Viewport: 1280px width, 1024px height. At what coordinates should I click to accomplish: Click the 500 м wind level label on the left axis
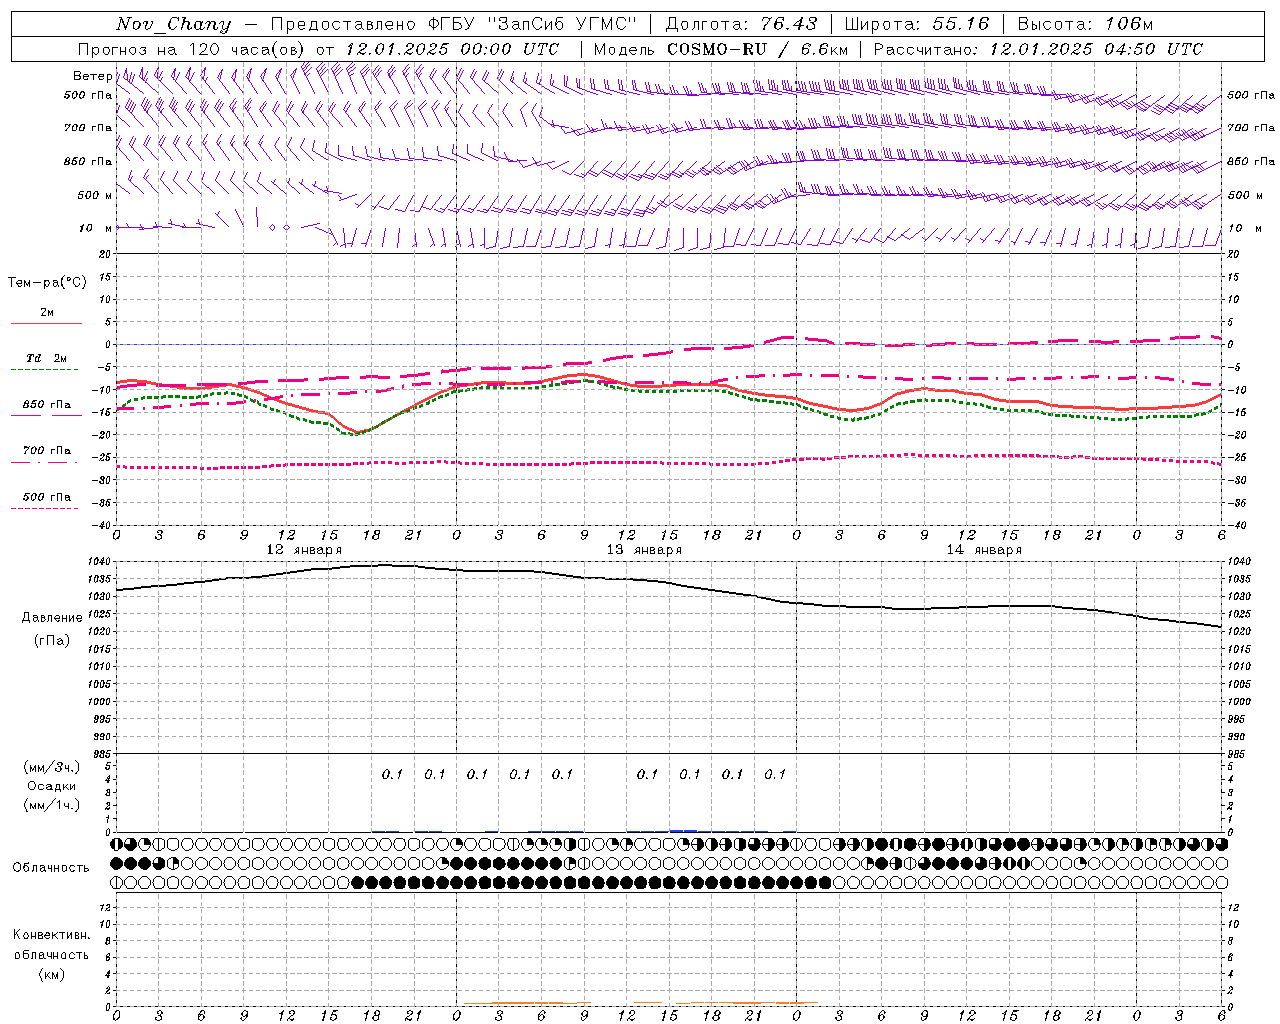coord(95,195)
